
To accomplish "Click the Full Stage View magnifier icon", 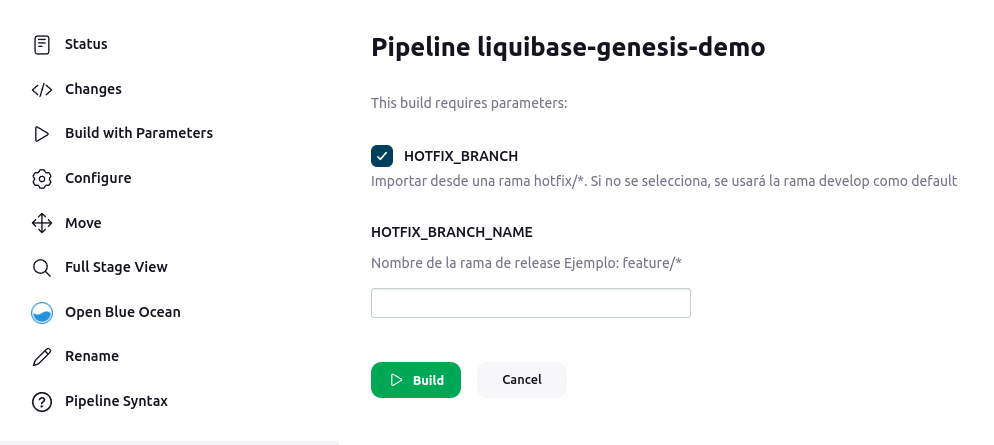I will click(x=42, y=268).
